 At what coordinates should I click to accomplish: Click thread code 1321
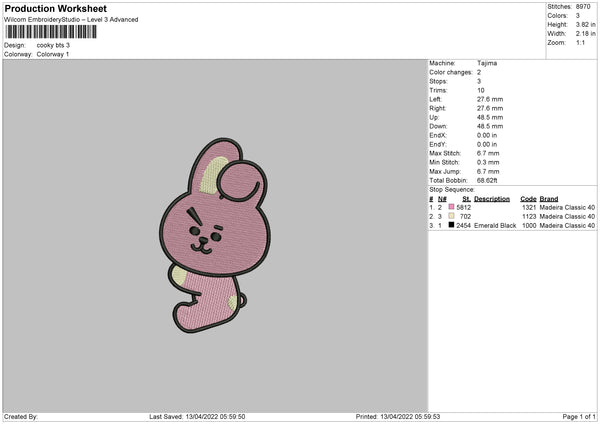click(529, 207)
